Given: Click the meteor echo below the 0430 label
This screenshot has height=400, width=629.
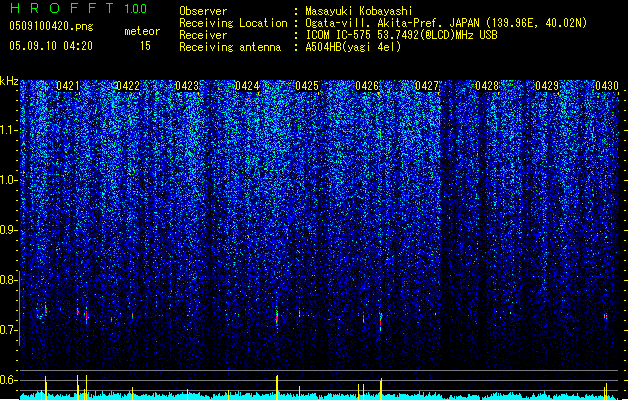Looking at the screenshot, I should click(x=606, y=317).
